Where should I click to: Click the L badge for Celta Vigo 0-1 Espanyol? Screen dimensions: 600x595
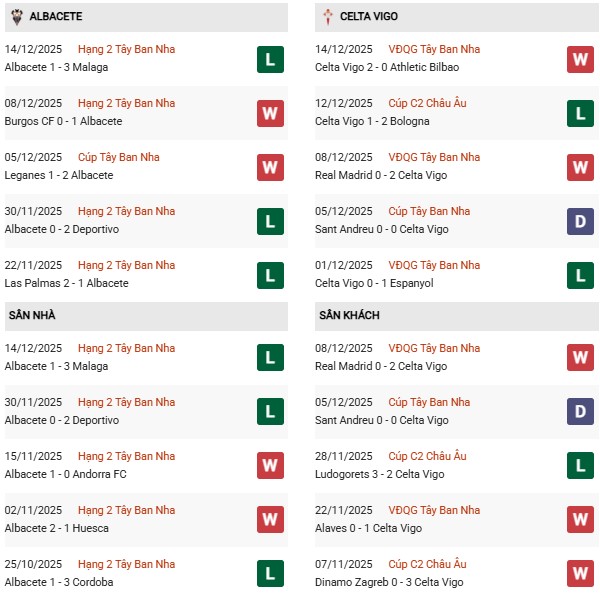(580, 275)
